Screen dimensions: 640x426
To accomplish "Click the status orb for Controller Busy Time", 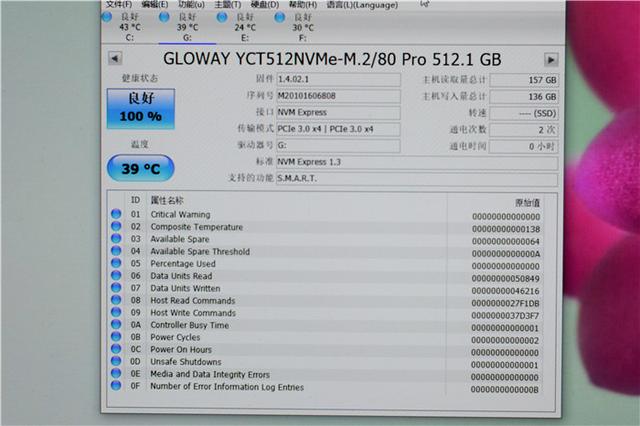I will pyautogui.click(x=116, y=324).
